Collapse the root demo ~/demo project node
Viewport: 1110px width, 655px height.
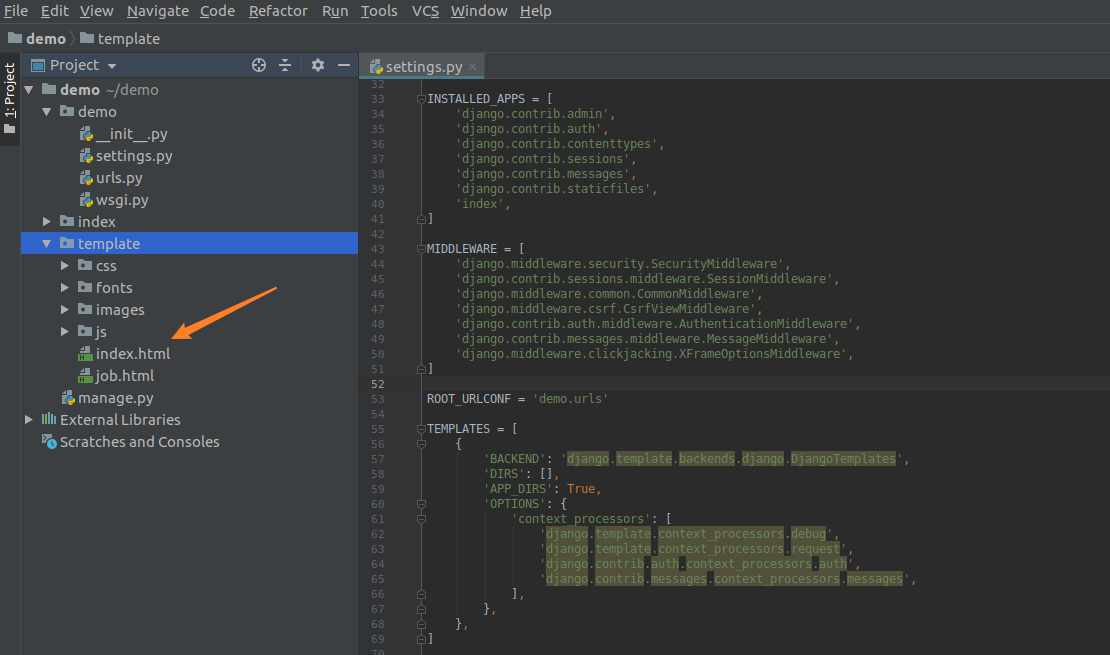tap(29, 90)
